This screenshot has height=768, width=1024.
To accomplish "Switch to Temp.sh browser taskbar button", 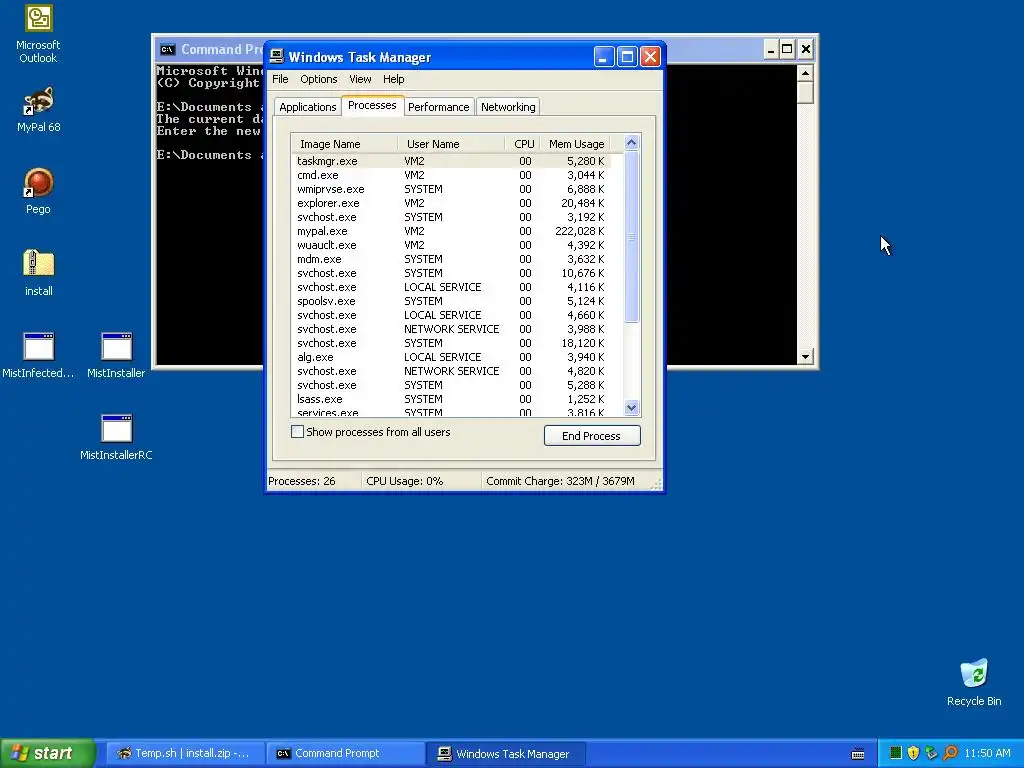I will [x=184, y=753].
